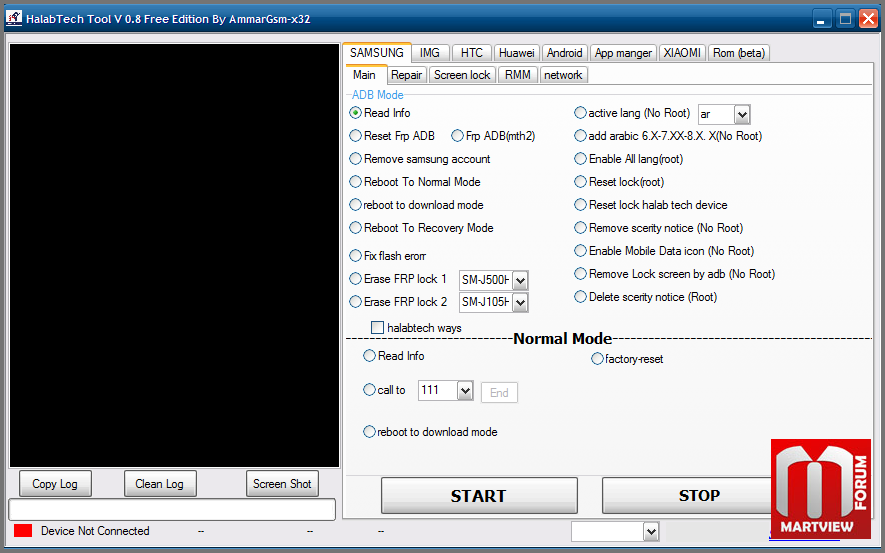Select ADB Mode Read Info radio button
The width and height of the screenshot is (885, 553).
(355, 113)
